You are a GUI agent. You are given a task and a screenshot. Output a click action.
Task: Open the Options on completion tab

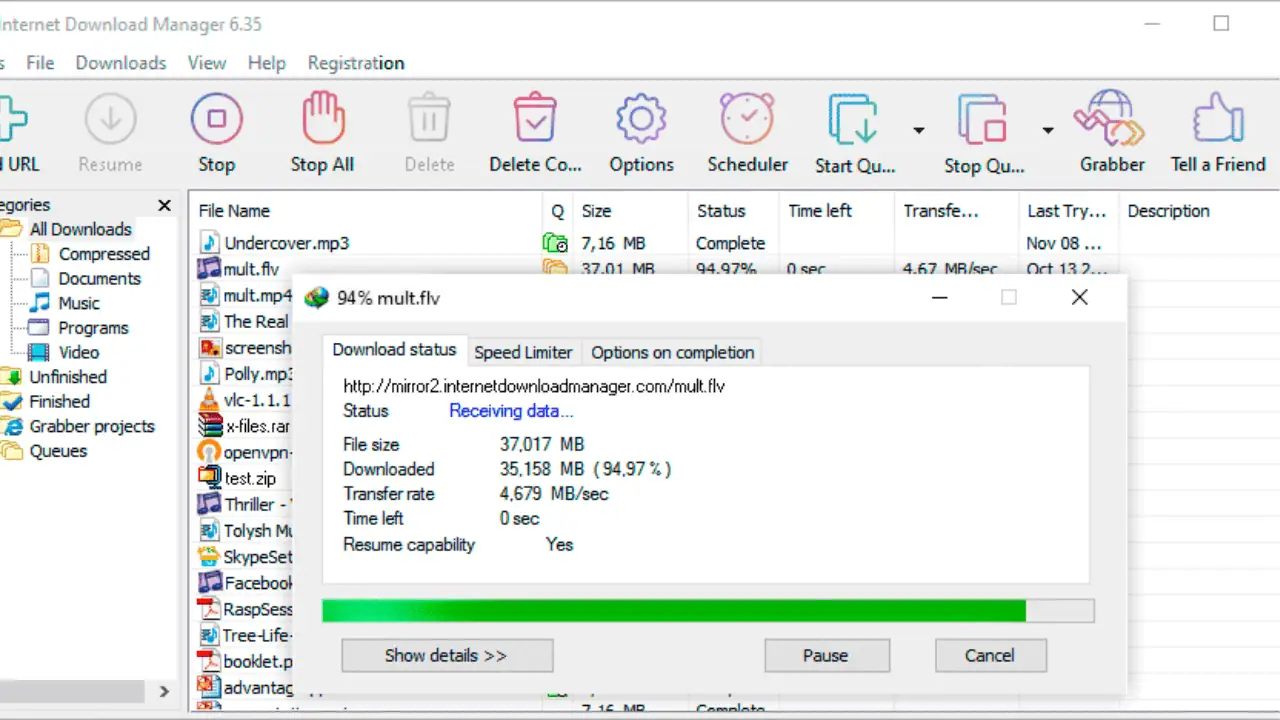click(672, 352)
